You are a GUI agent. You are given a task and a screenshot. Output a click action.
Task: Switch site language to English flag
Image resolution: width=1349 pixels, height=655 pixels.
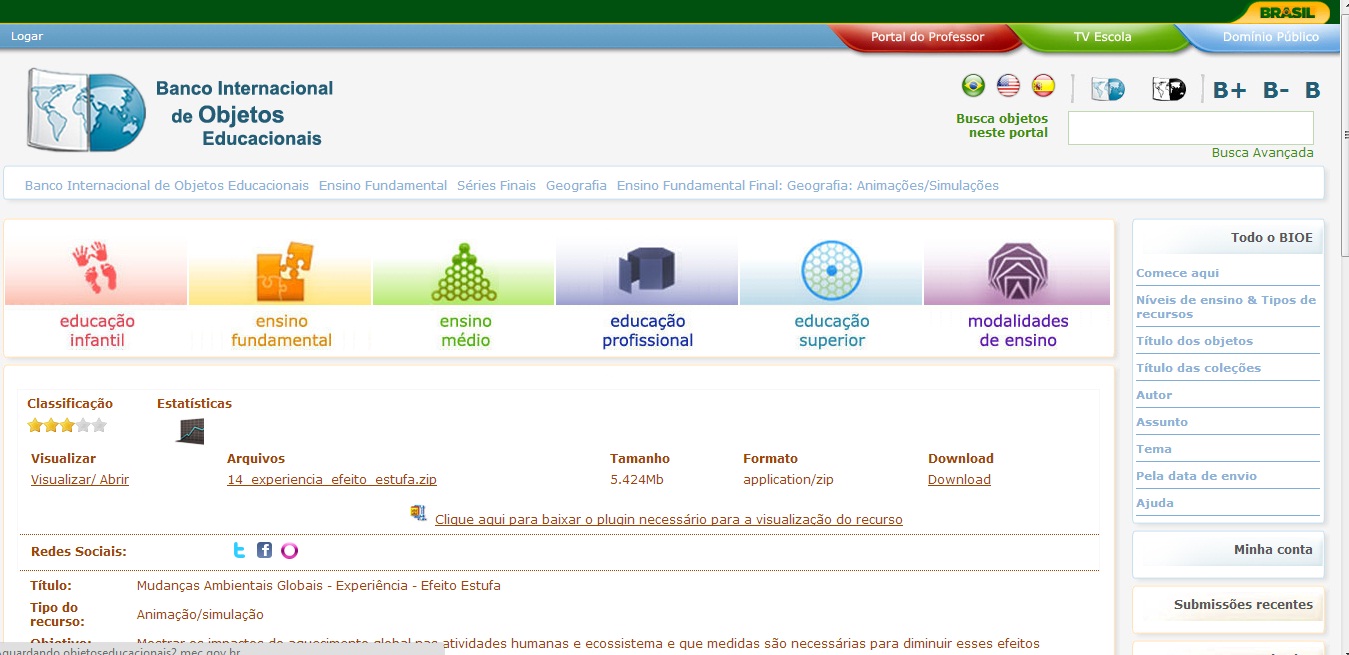coord(1007,85)
